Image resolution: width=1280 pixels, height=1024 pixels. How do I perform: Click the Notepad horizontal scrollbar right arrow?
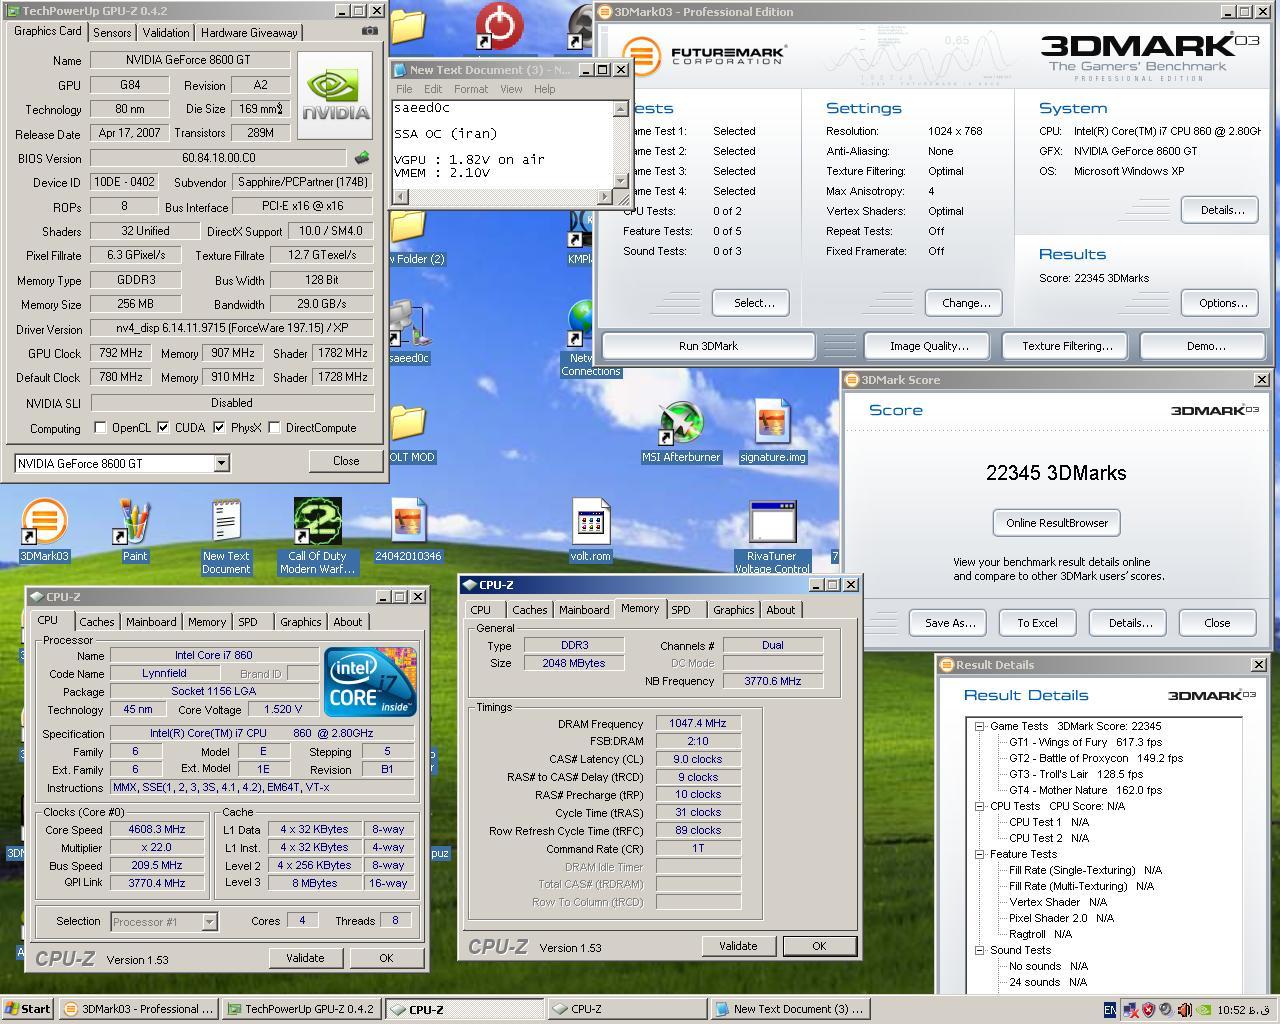[x=604, y=196]
